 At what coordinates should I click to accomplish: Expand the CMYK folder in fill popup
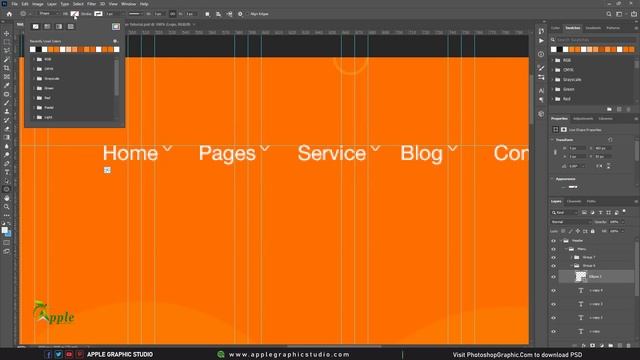pos(34,69)
